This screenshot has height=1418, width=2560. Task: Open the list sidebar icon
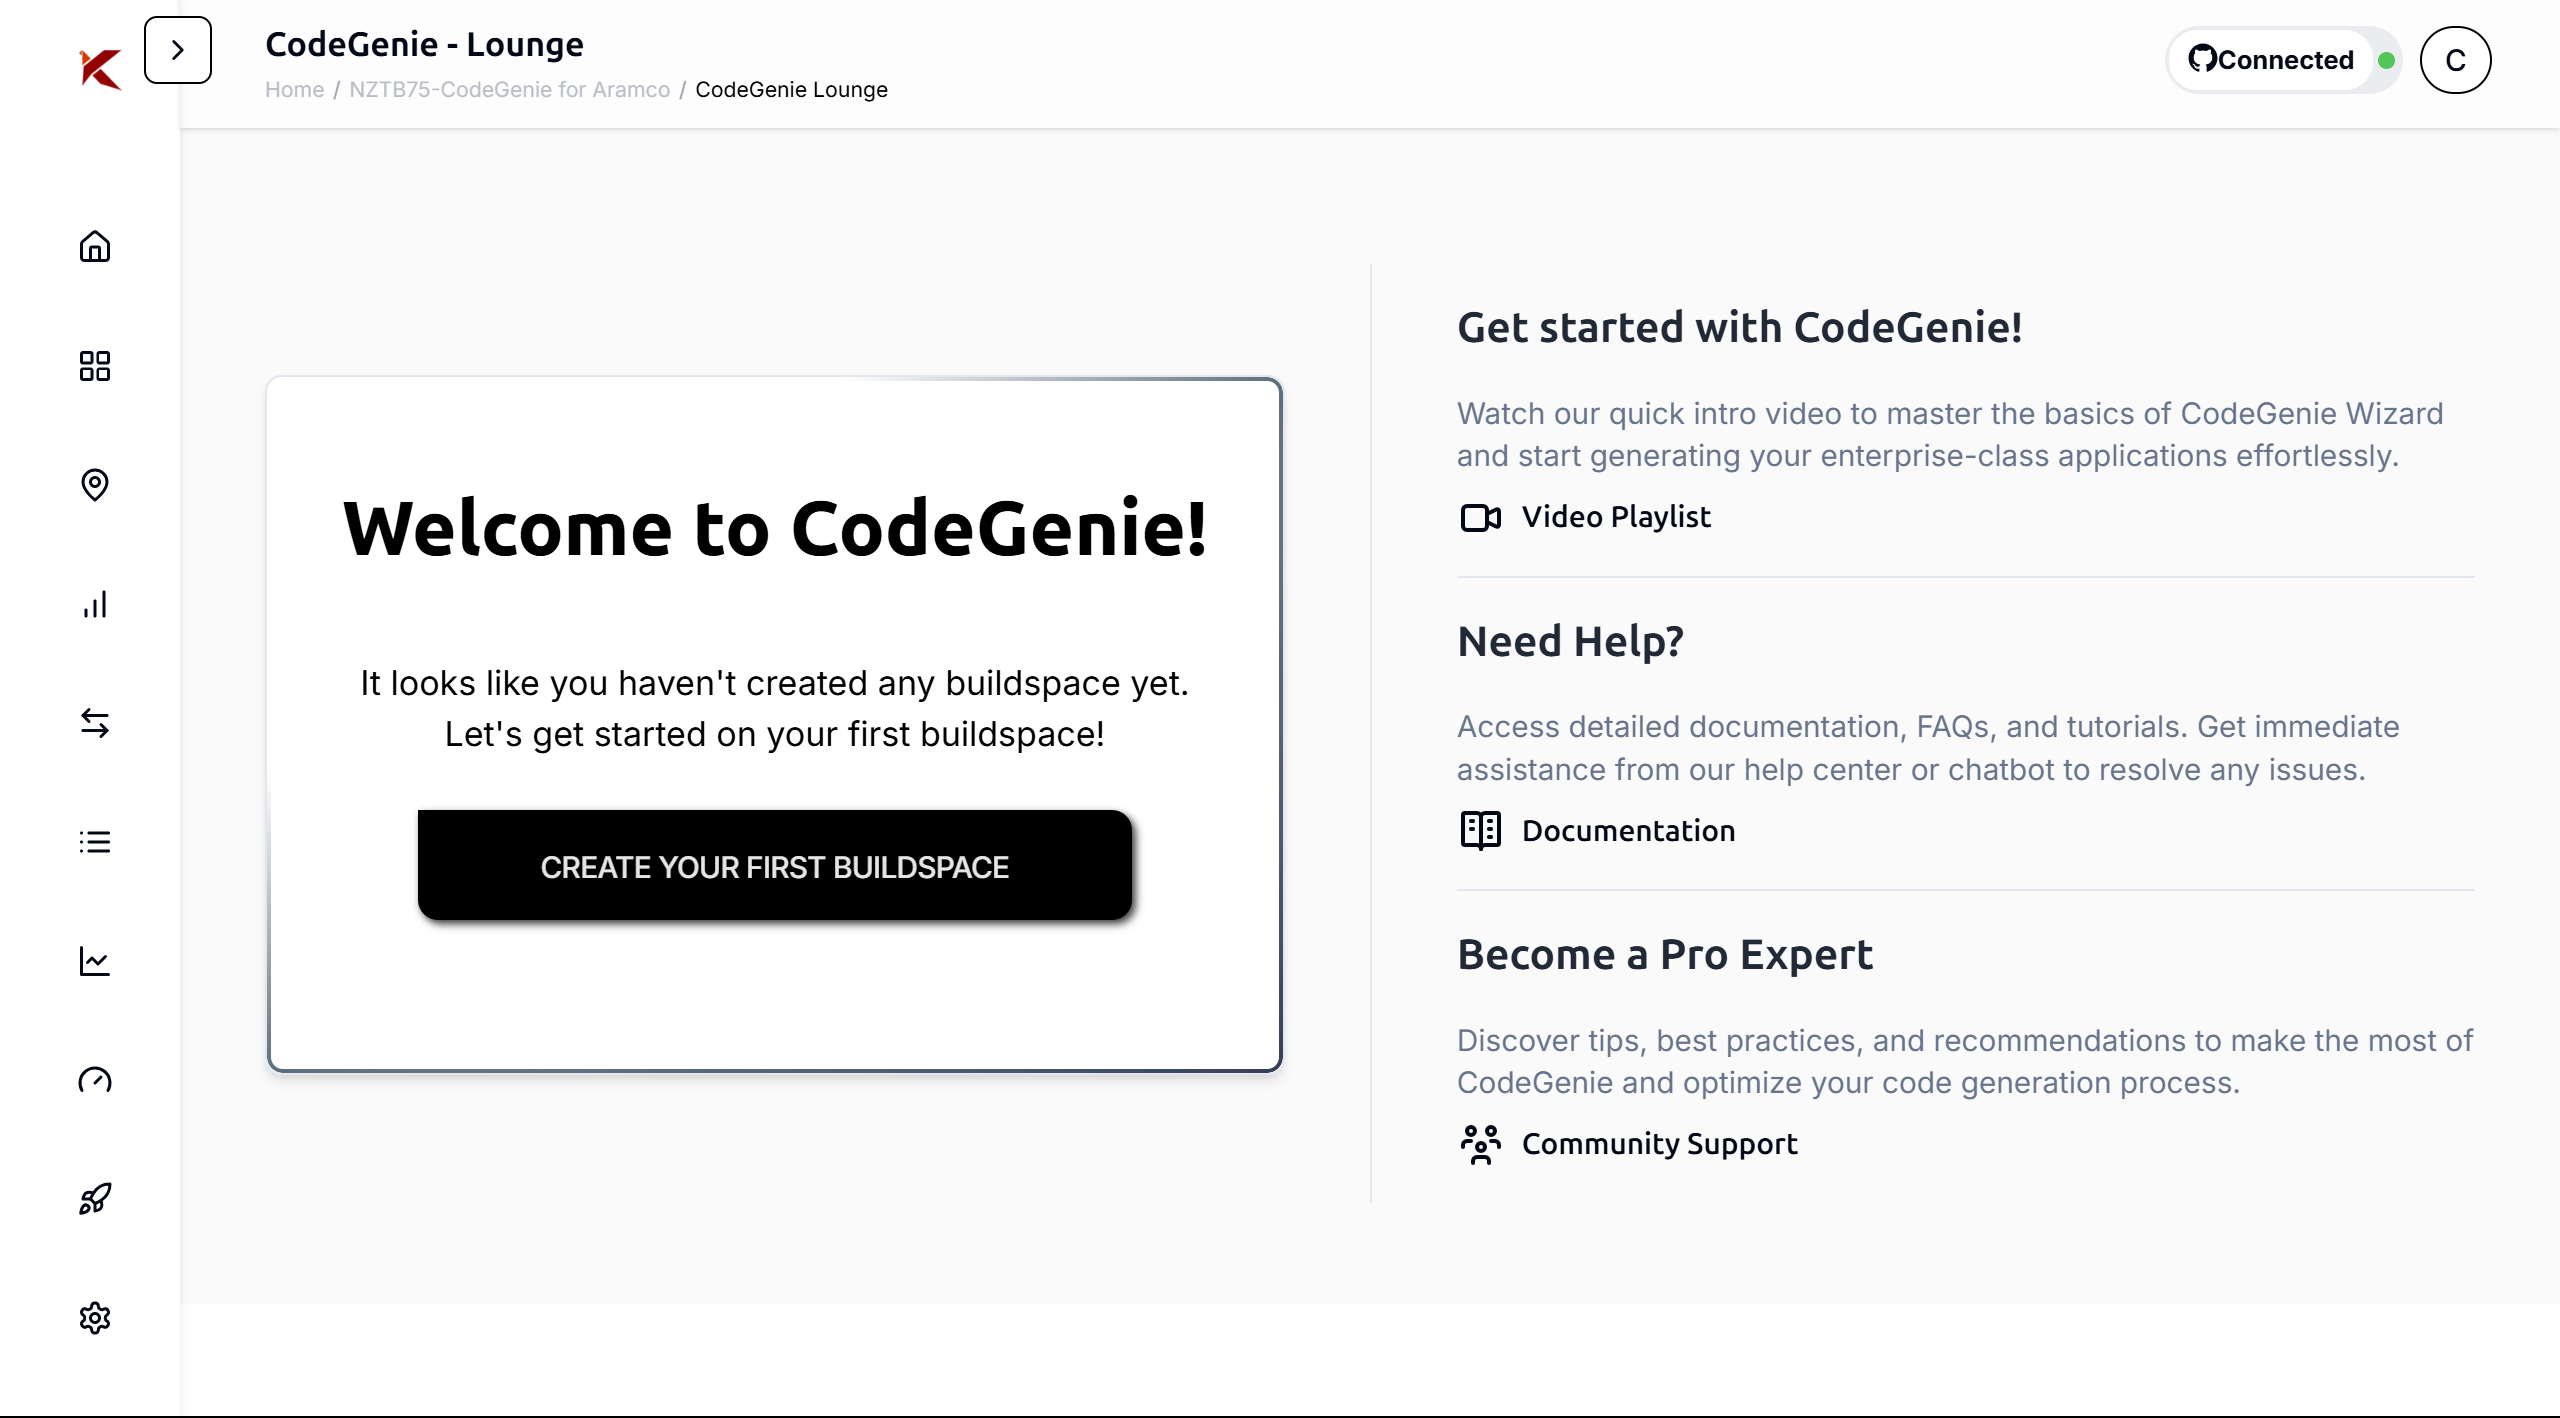[x=95, y=842]
